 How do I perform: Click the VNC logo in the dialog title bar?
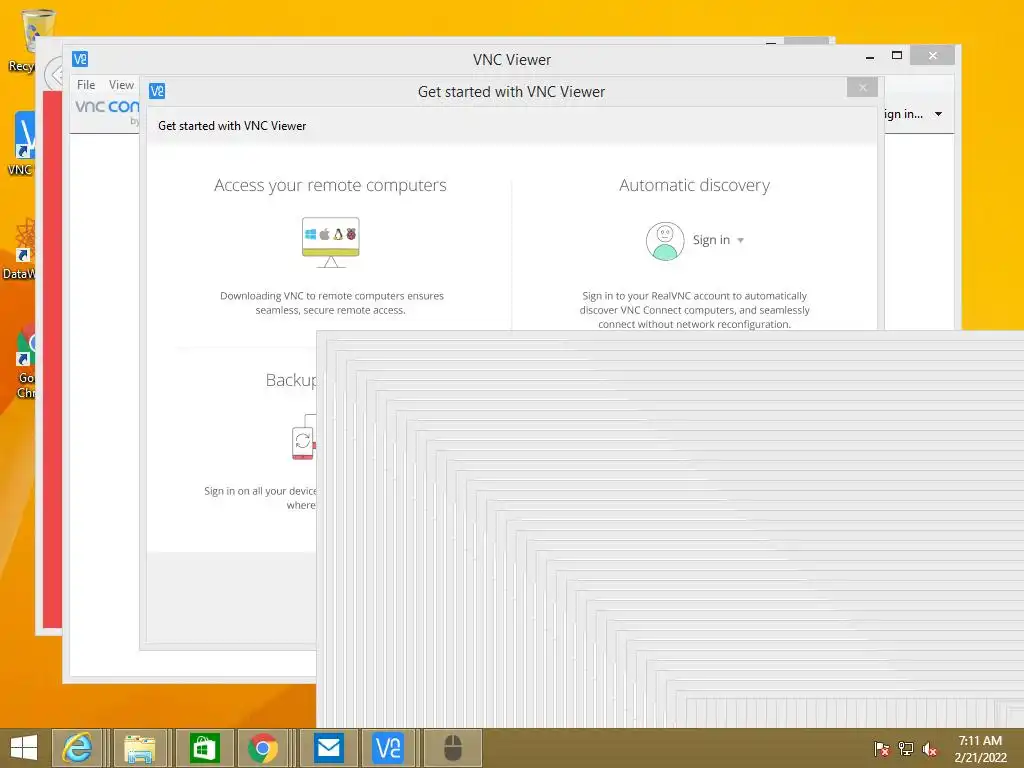pos(157,91)
